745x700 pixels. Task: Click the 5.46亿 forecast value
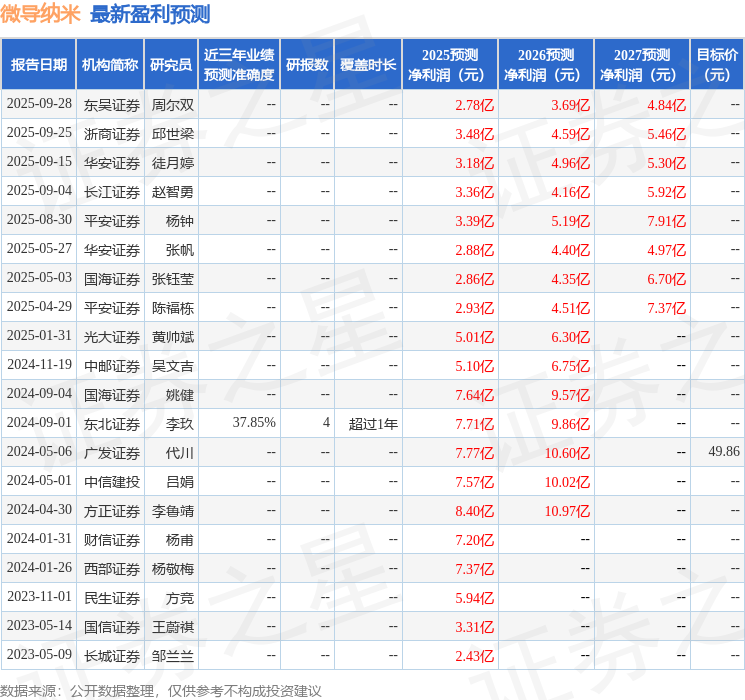(x=667, y=134)
